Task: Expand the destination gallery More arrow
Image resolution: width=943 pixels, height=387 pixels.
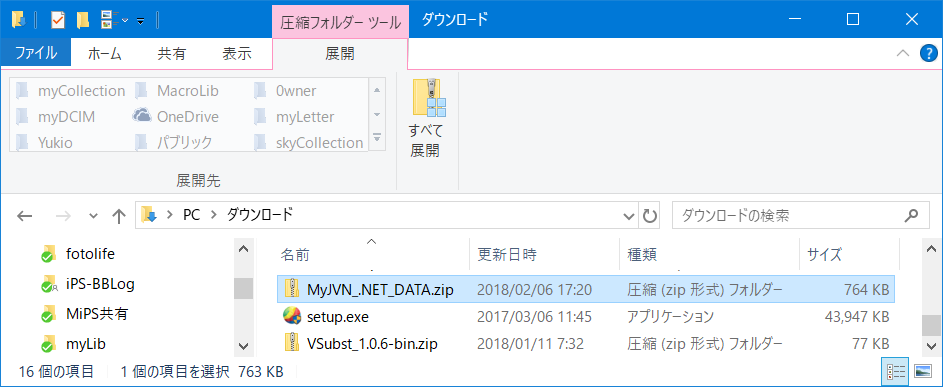Action: 376,139
